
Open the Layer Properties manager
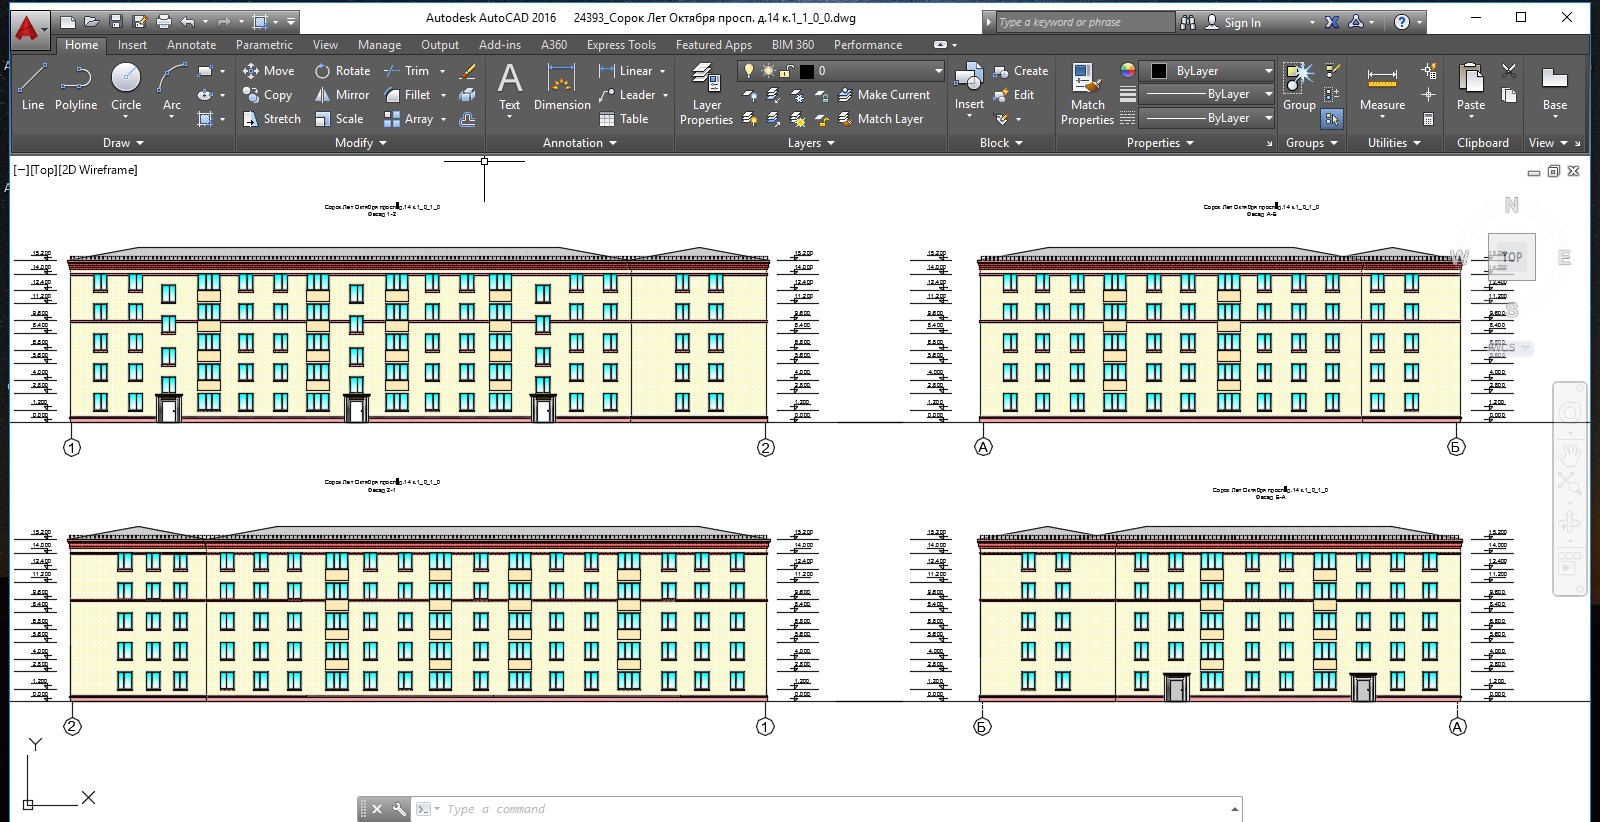(706, 94)
